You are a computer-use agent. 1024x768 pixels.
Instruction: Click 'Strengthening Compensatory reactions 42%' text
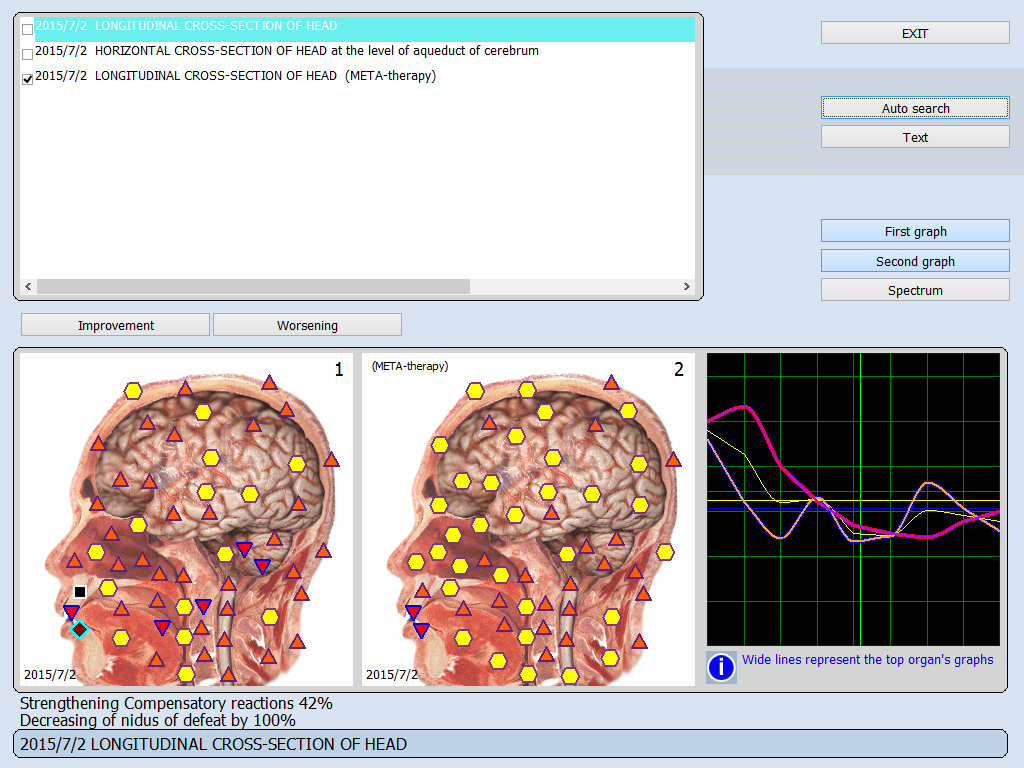(176, 703)
